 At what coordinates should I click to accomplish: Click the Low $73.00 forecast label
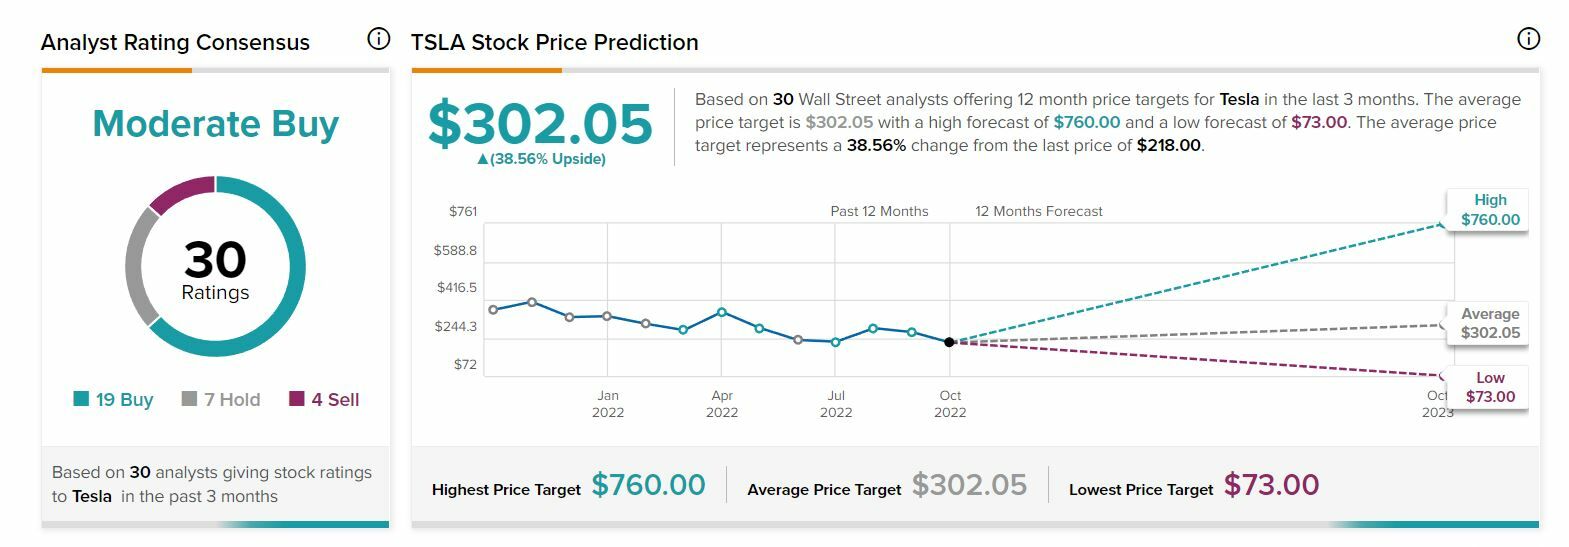(1489, 387)
